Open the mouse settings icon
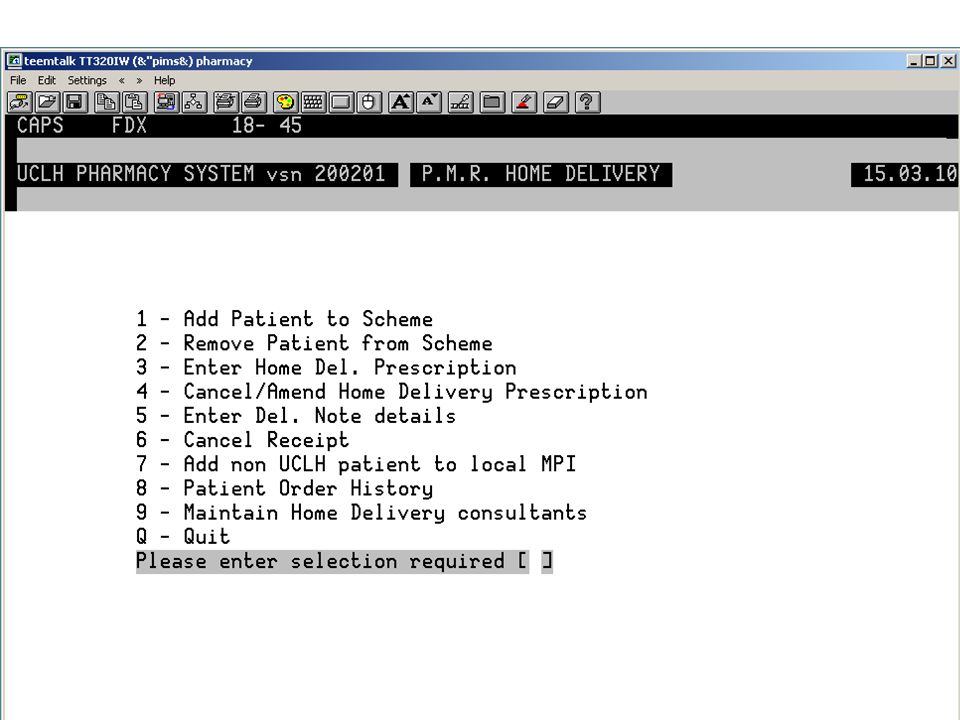 pyautogui.click(x=369, y=102)
